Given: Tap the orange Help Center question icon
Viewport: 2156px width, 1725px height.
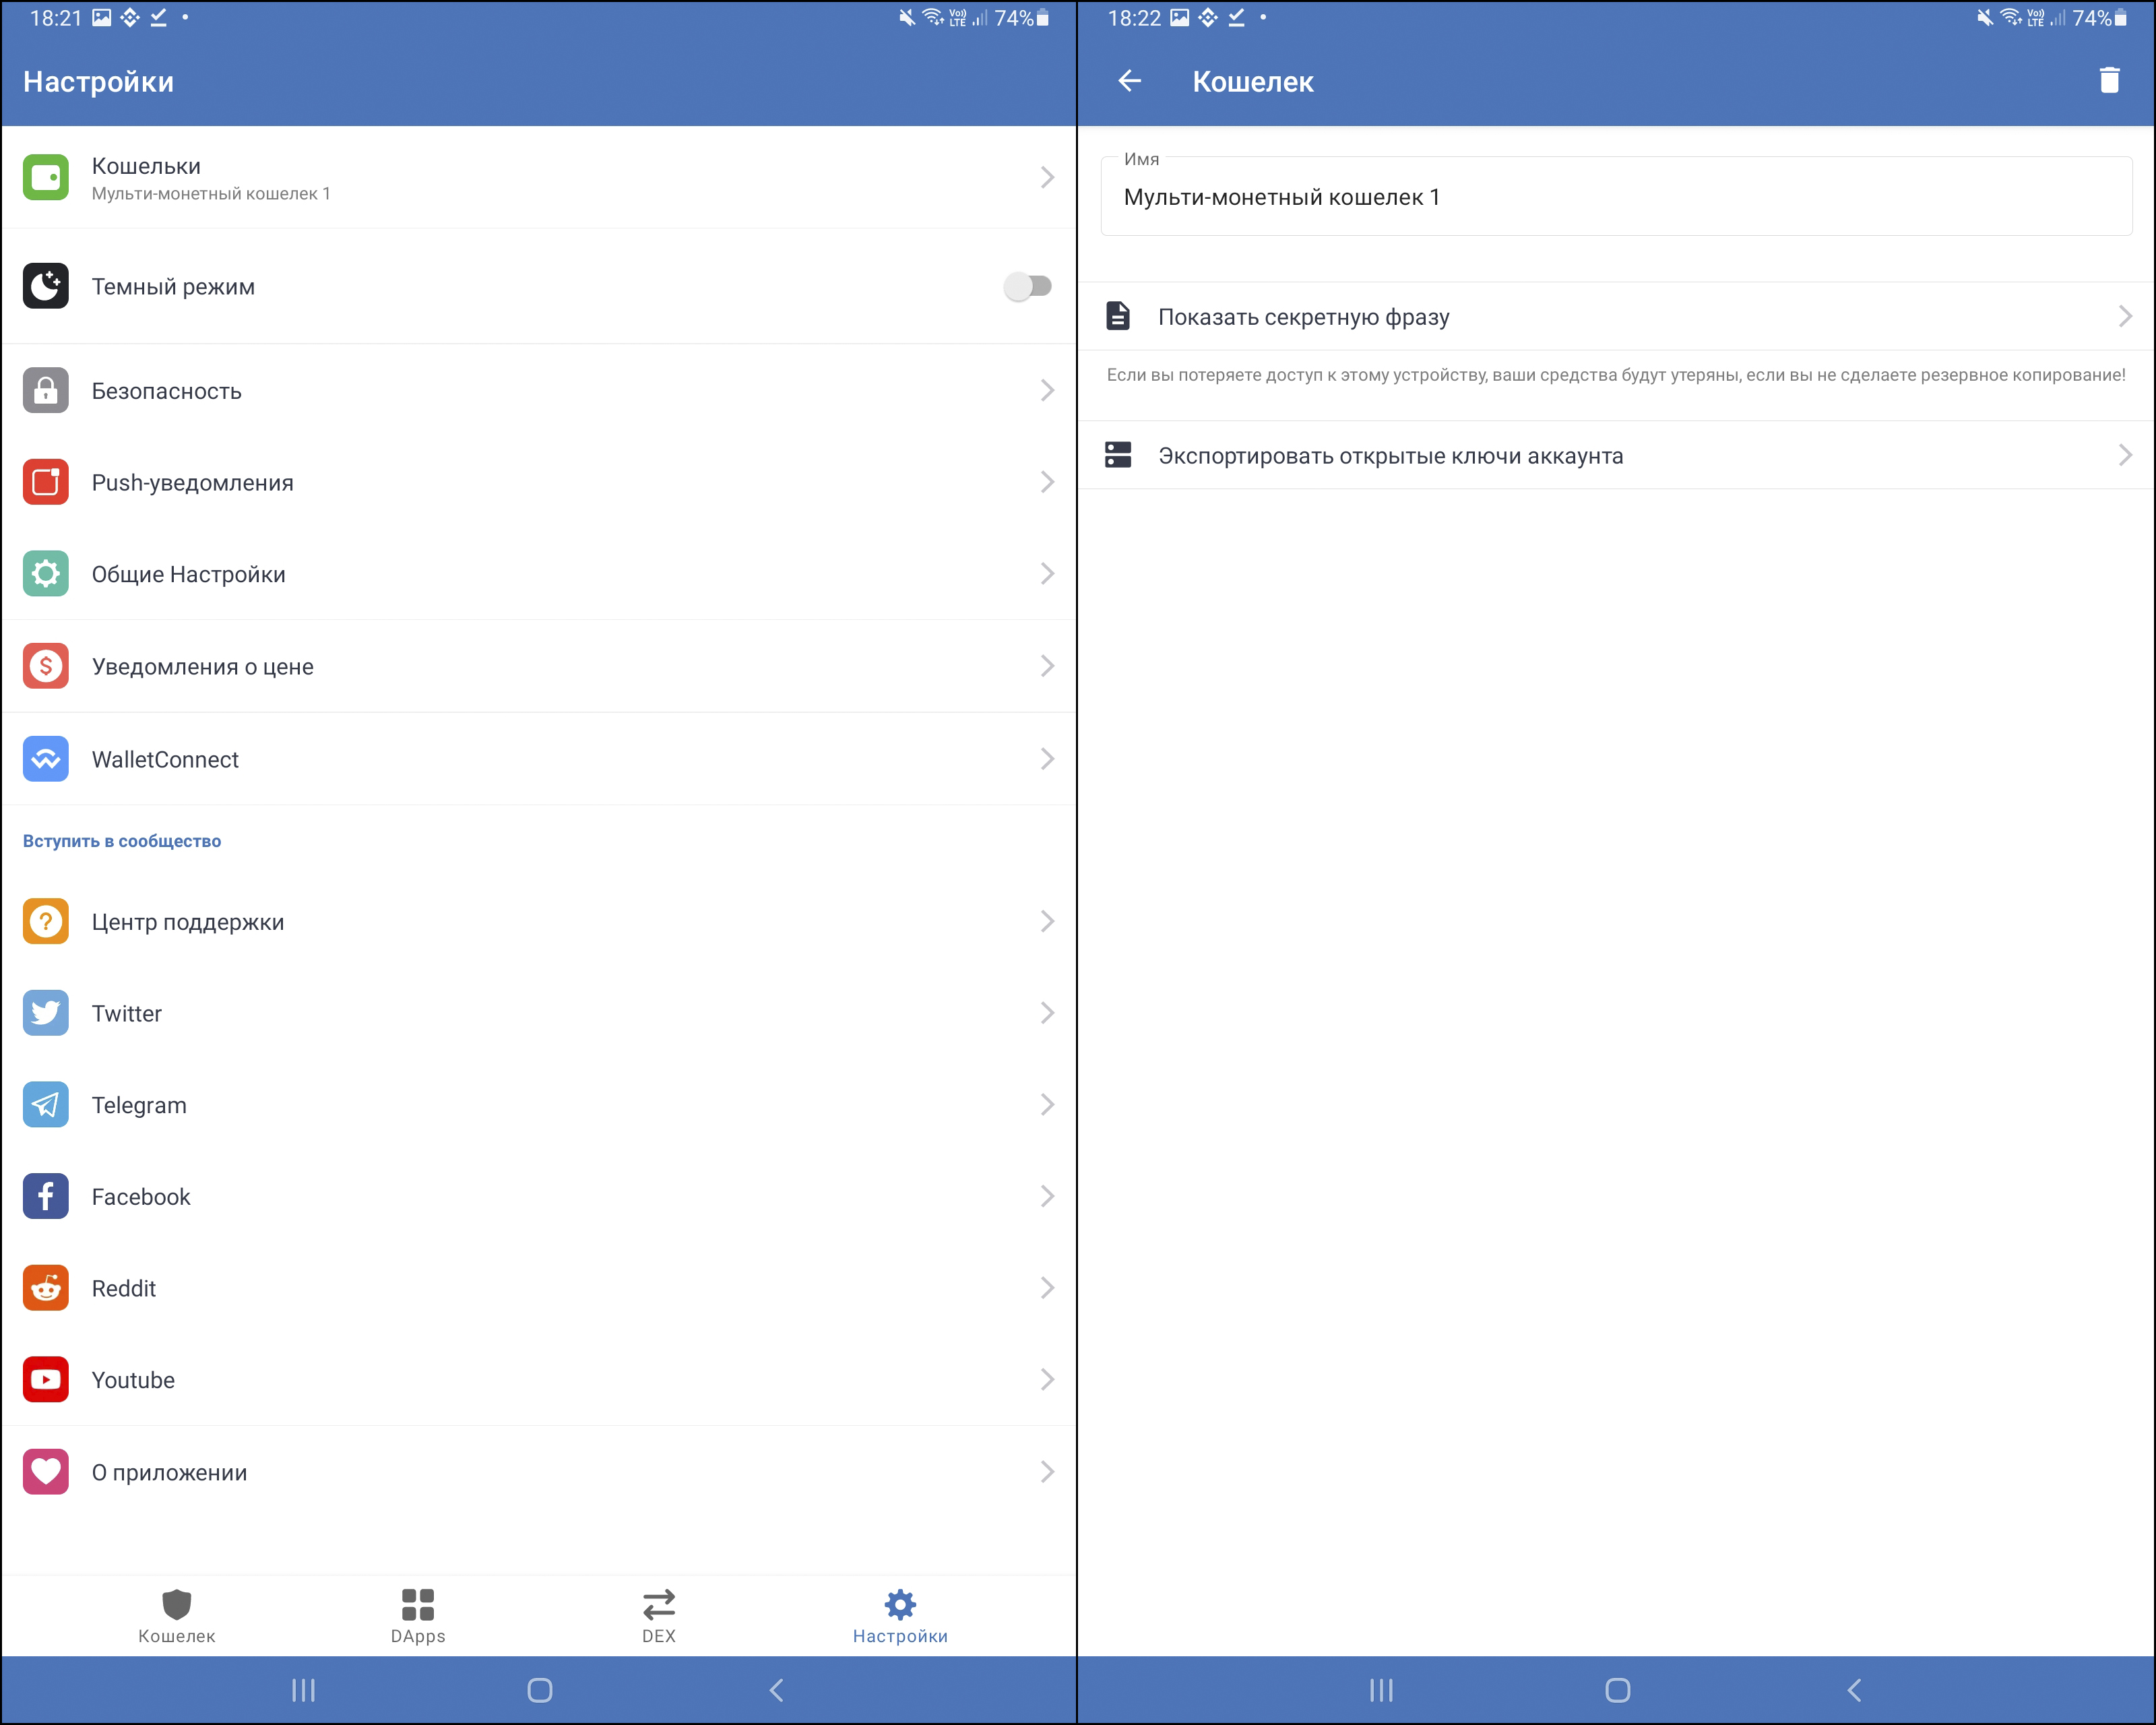Looking at the screenshot, I should 46,921.
